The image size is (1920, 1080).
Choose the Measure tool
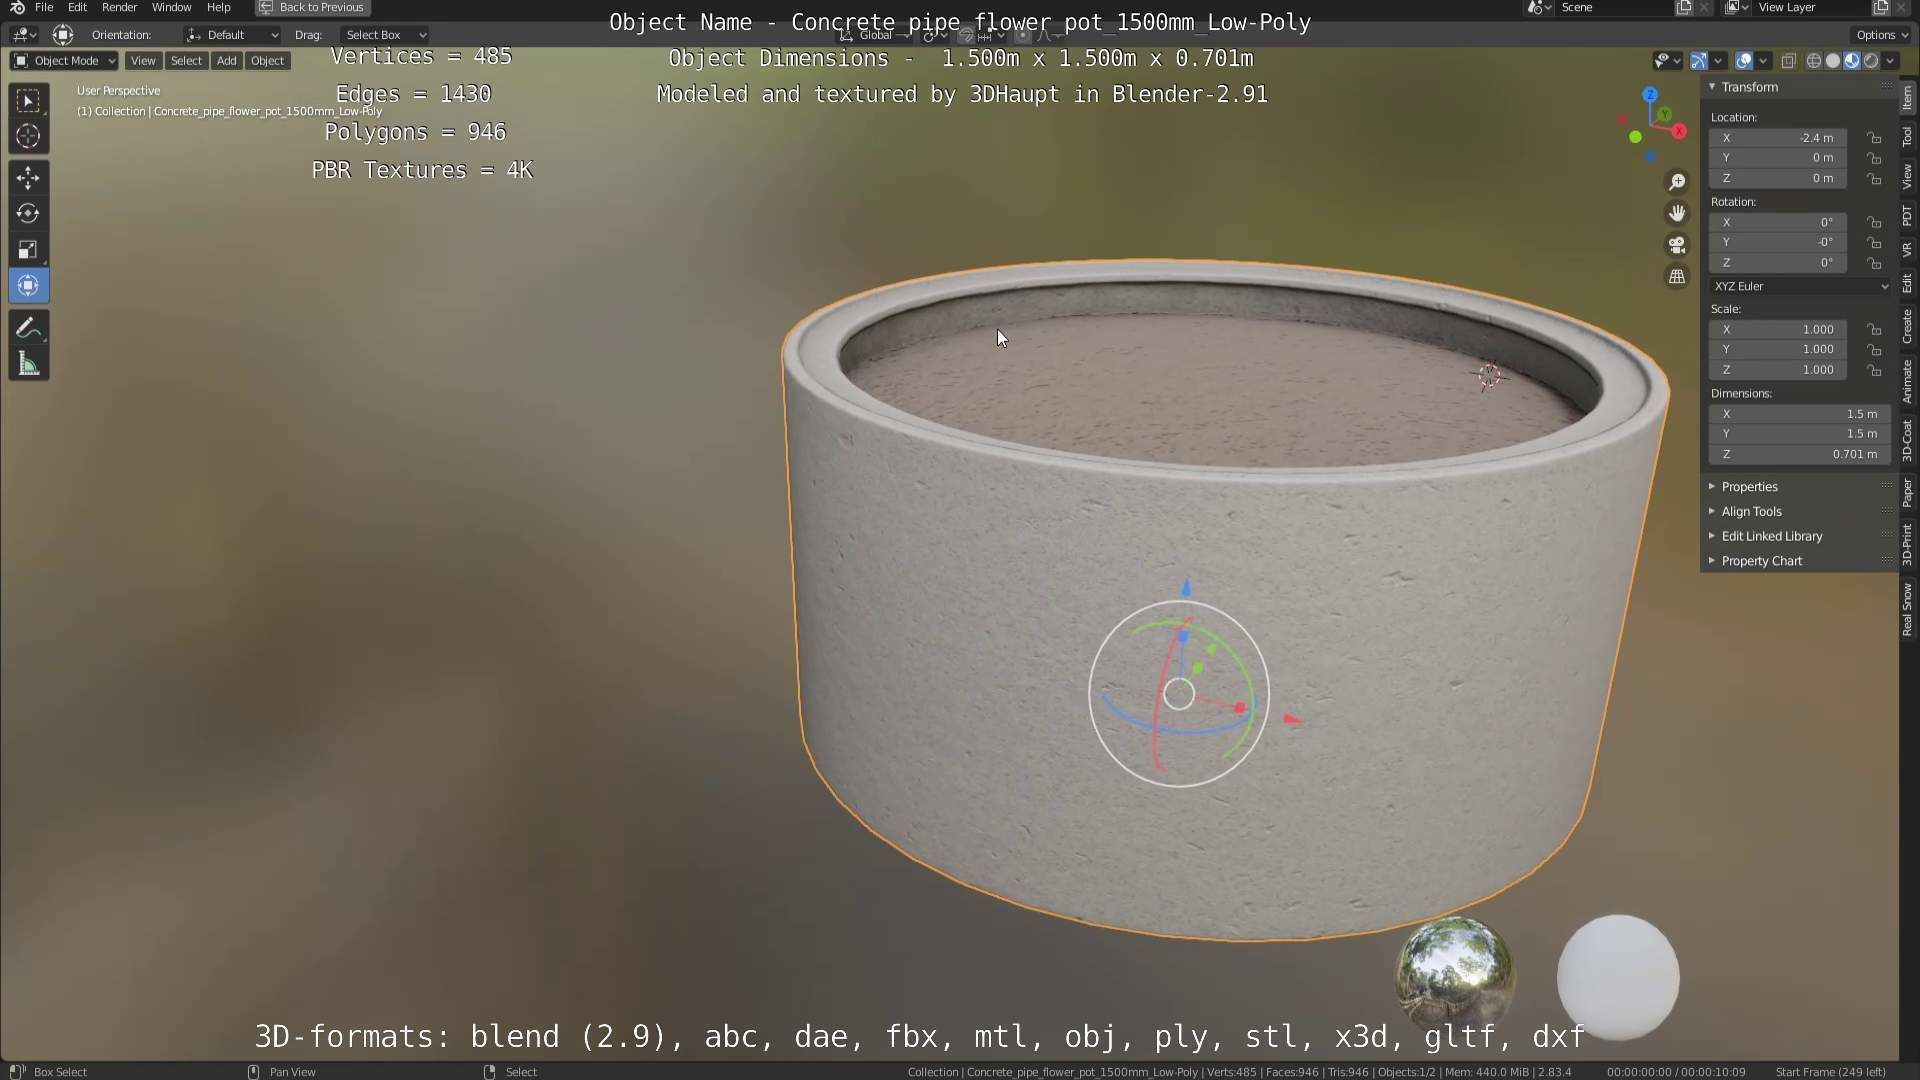(28, 364)
